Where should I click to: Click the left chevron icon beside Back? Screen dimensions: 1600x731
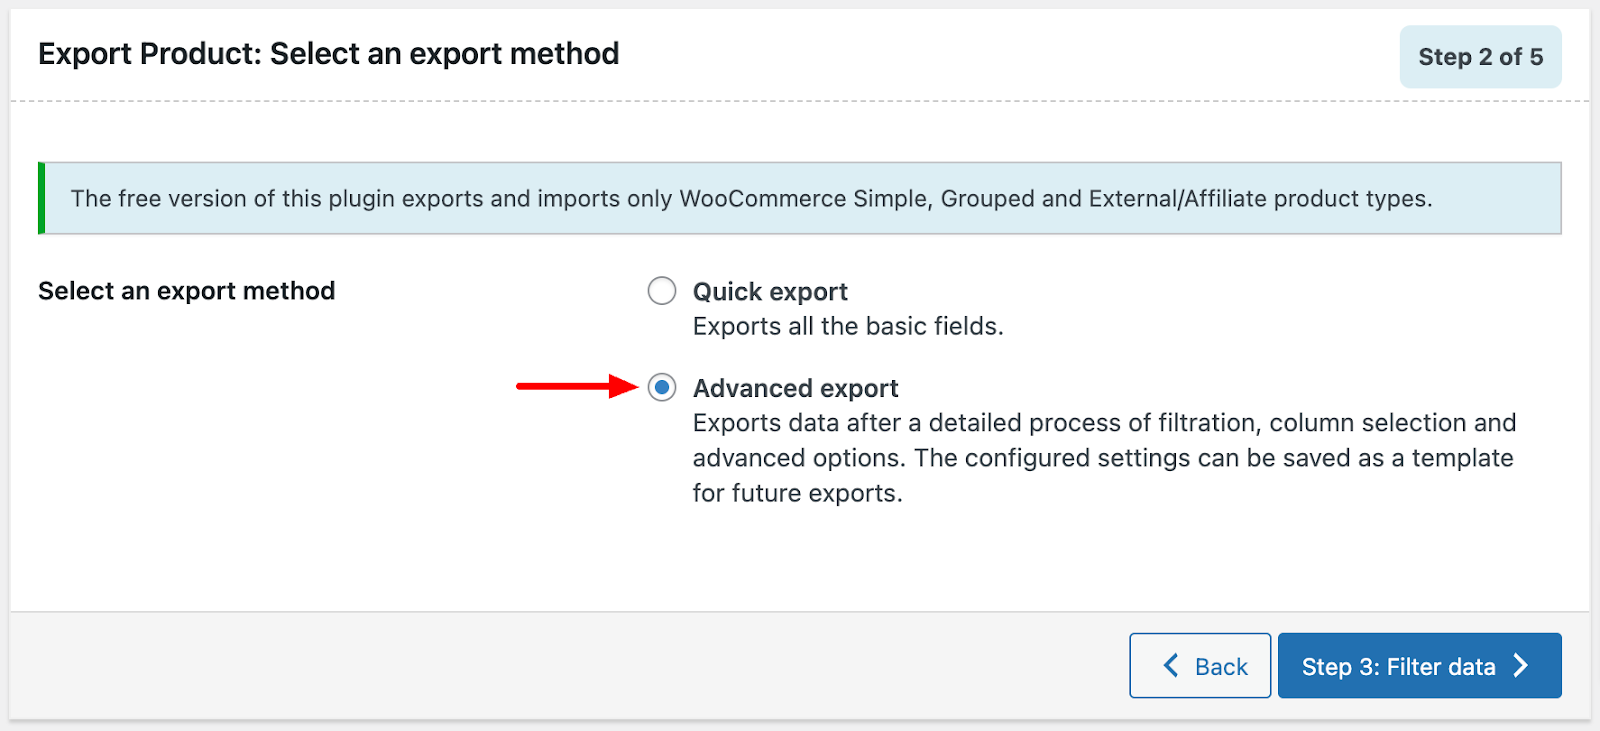pyautogui.click(x=1171, y=666)
